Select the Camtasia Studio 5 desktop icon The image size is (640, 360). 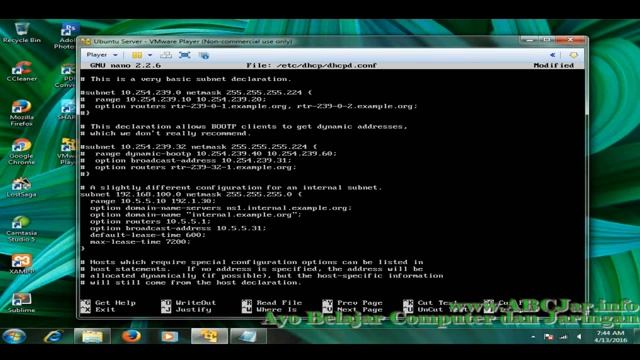21,229
